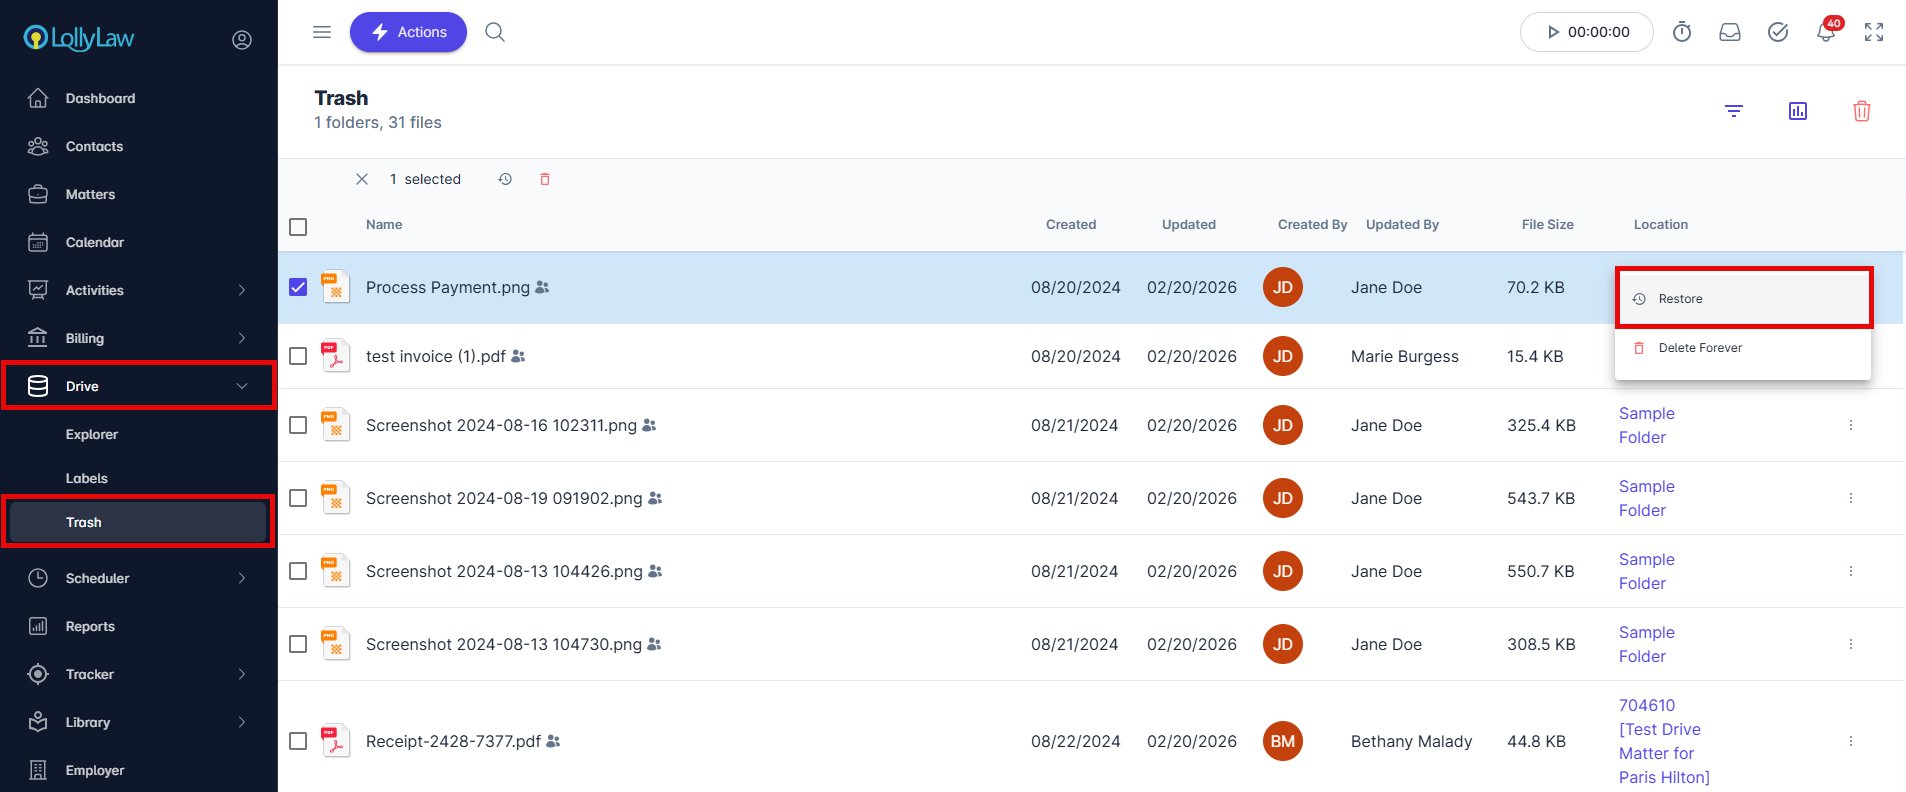This screenshot has height=792, width=1906.
Task: Open the tasks checkmark circle icon
Action: [1778, 32]
